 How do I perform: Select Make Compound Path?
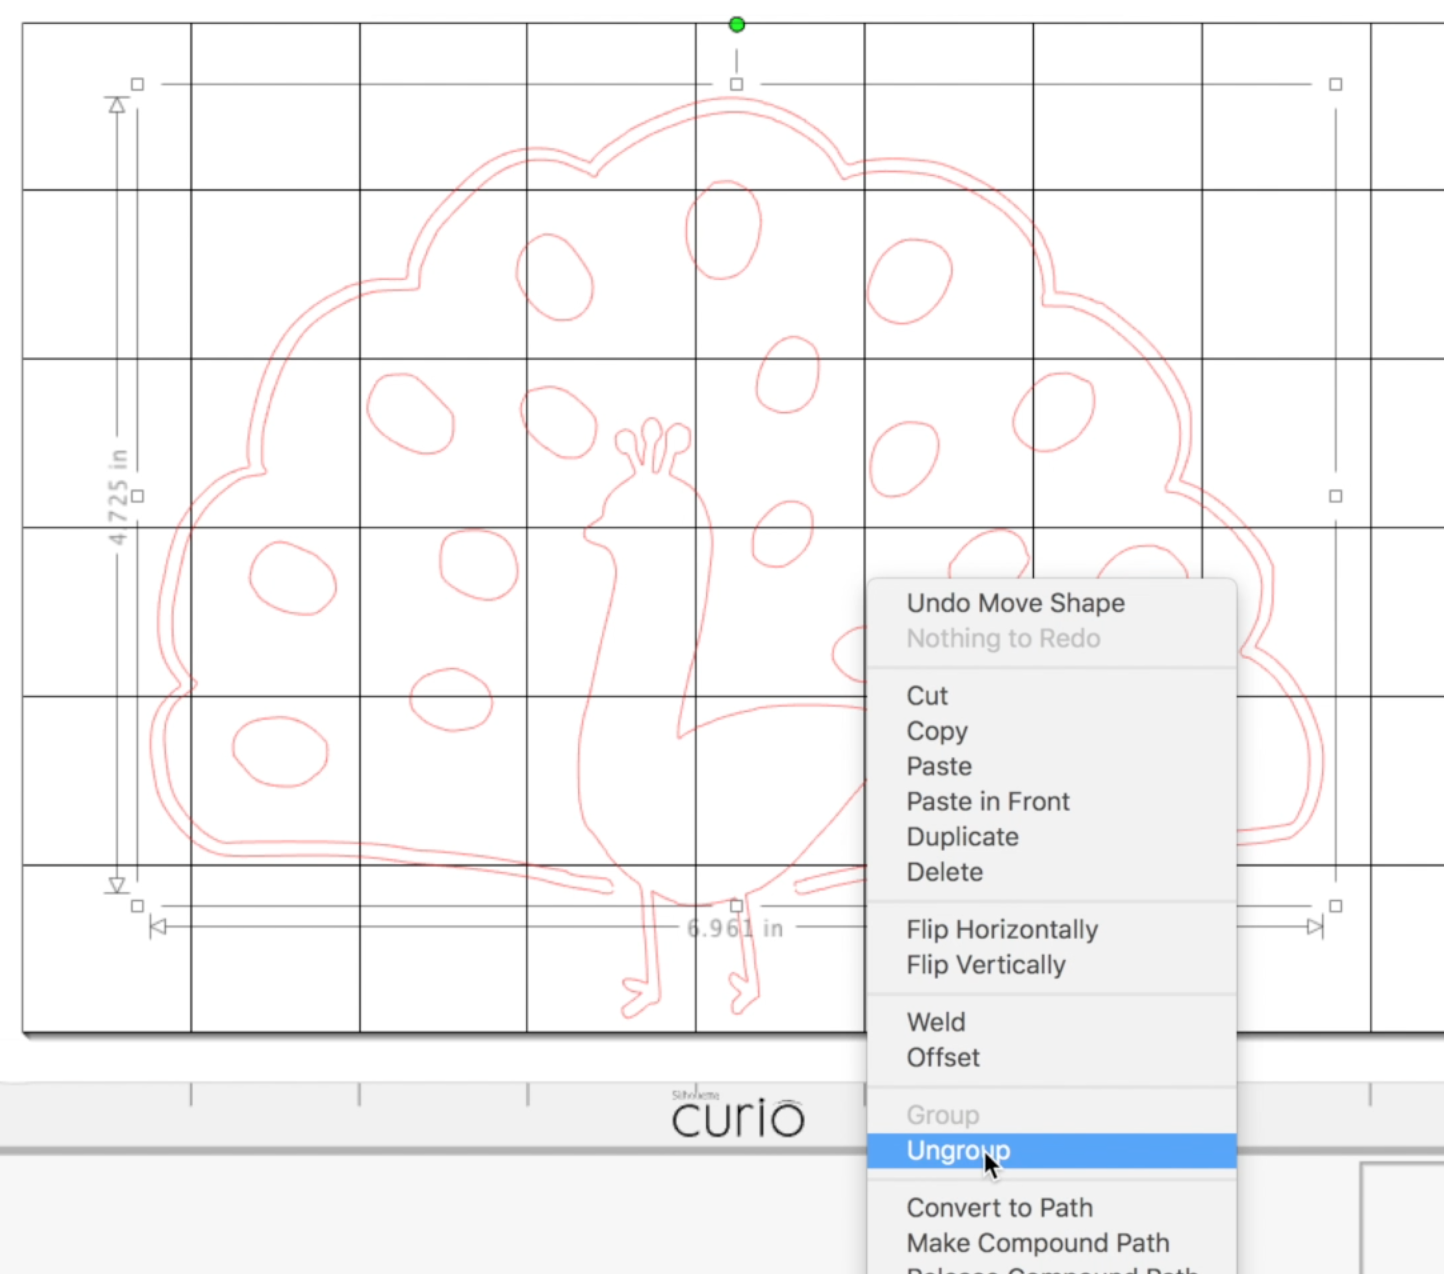[x=1037, y=1243]
